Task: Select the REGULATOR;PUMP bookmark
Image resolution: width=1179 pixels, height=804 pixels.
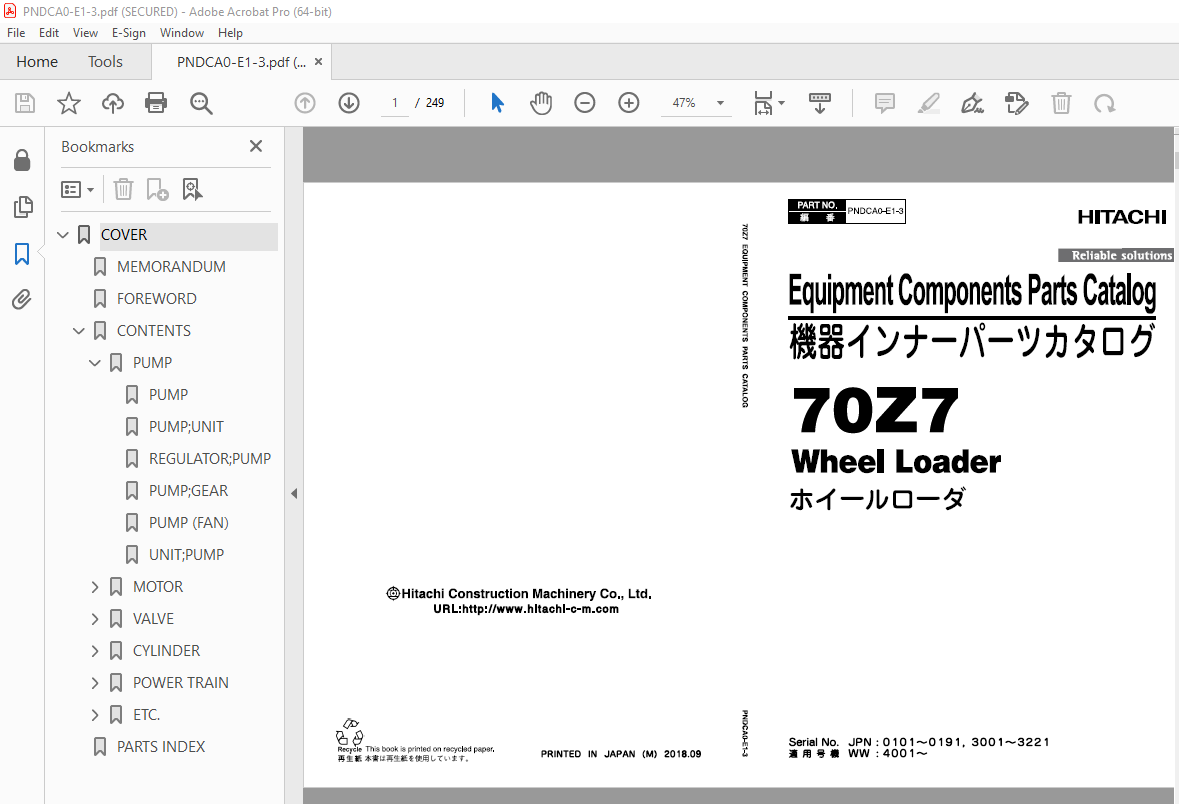Action: (210, 459)
